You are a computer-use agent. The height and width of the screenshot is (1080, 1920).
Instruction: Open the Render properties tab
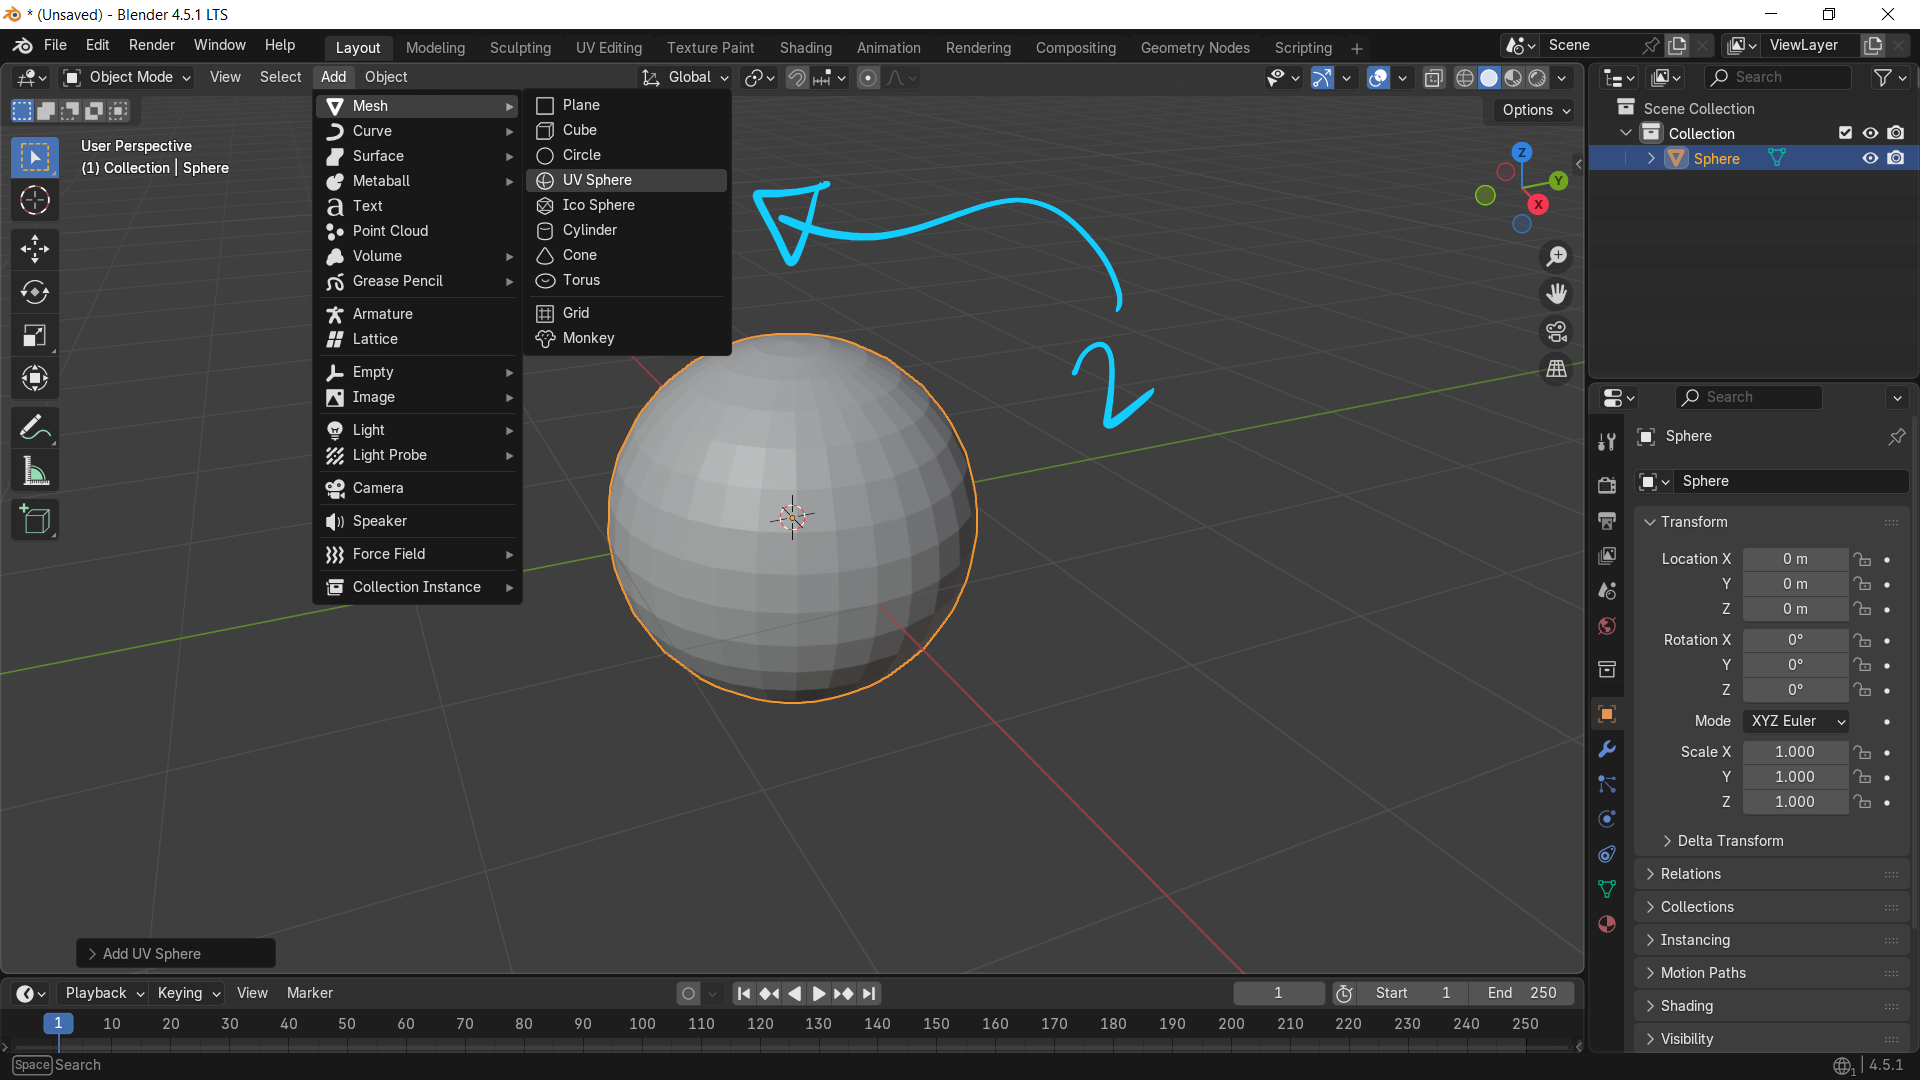click(1607, 486)
